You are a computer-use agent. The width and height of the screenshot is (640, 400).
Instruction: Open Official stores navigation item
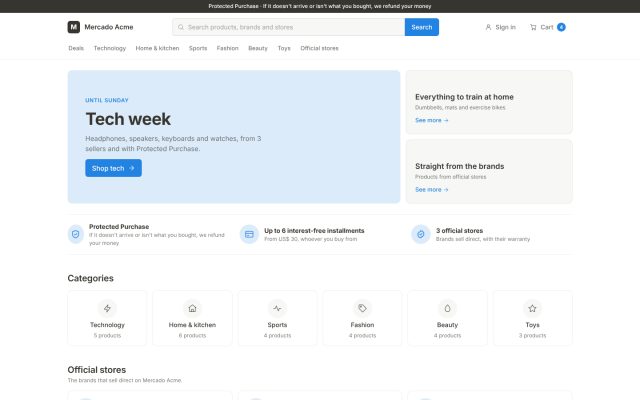[319, 48]
